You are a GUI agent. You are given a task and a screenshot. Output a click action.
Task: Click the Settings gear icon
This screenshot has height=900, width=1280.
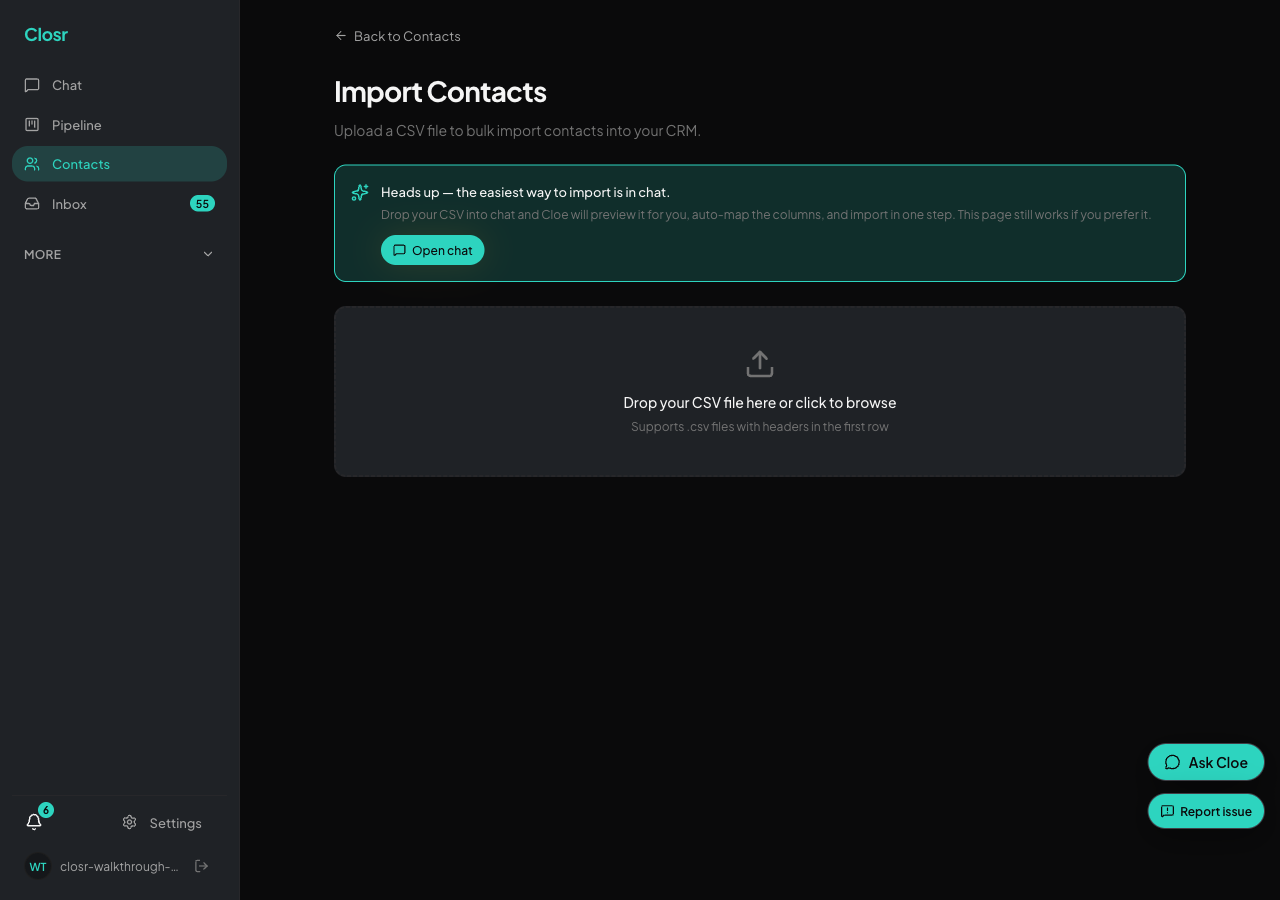pos(129,822)
